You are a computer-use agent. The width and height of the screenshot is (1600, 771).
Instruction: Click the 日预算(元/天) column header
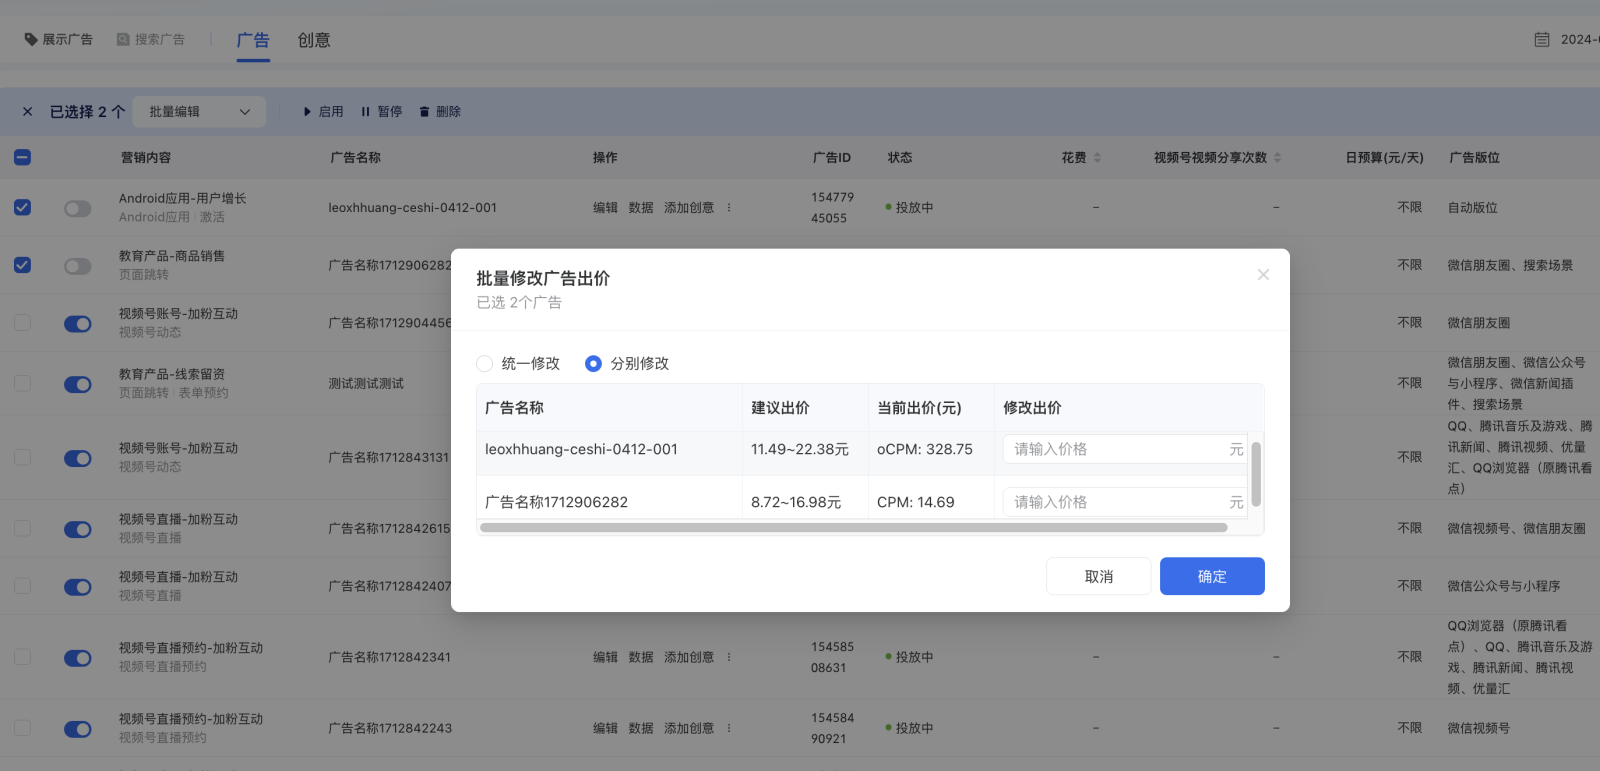pos(1384,158)
